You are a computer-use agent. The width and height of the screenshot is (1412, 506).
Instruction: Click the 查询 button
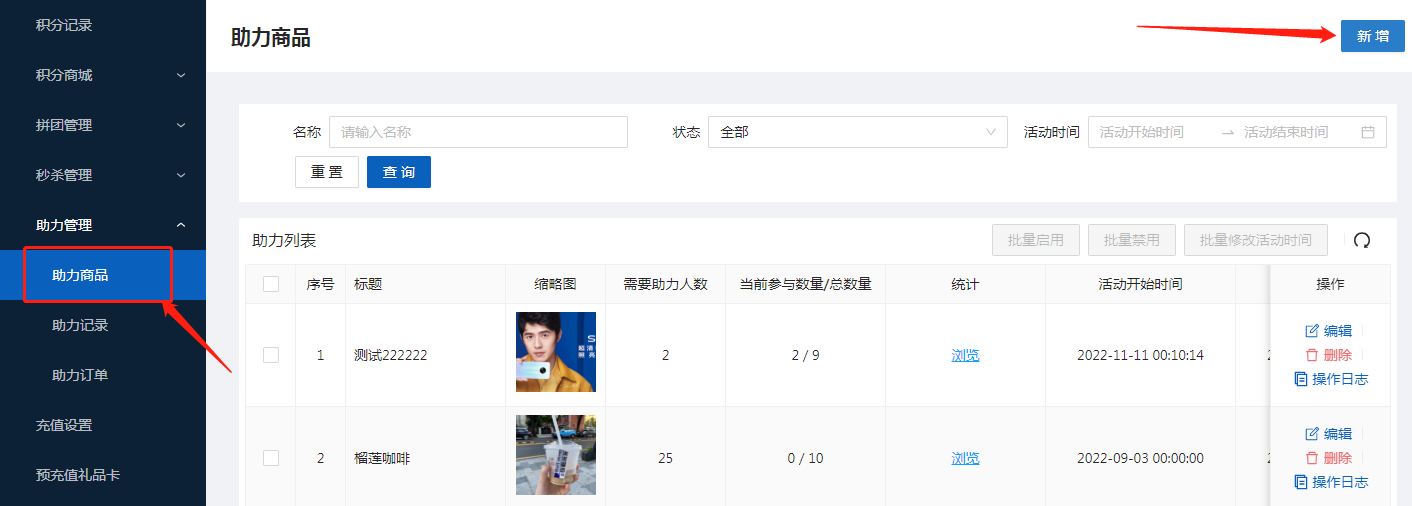click(x=398, y=172)
